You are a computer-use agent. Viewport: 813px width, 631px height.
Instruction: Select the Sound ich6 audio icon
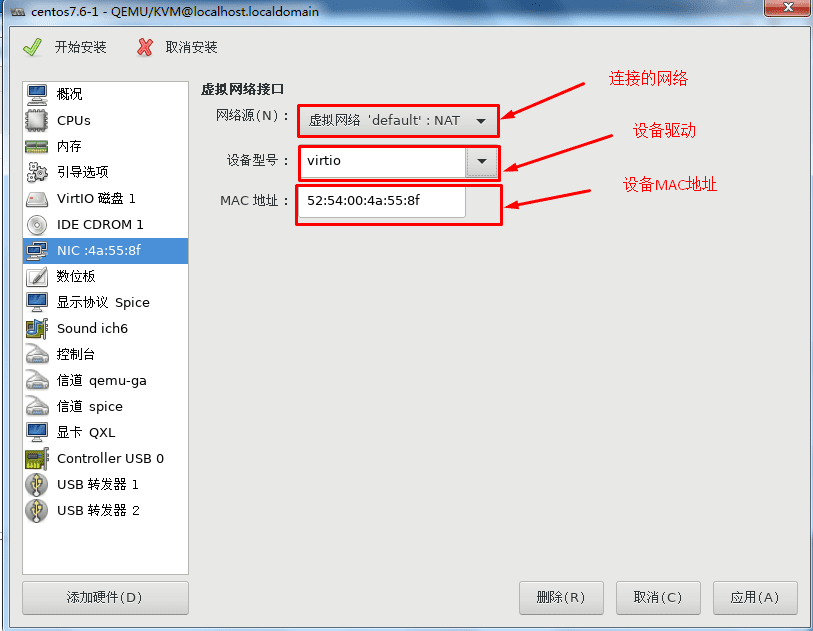[x=37, y=328]
